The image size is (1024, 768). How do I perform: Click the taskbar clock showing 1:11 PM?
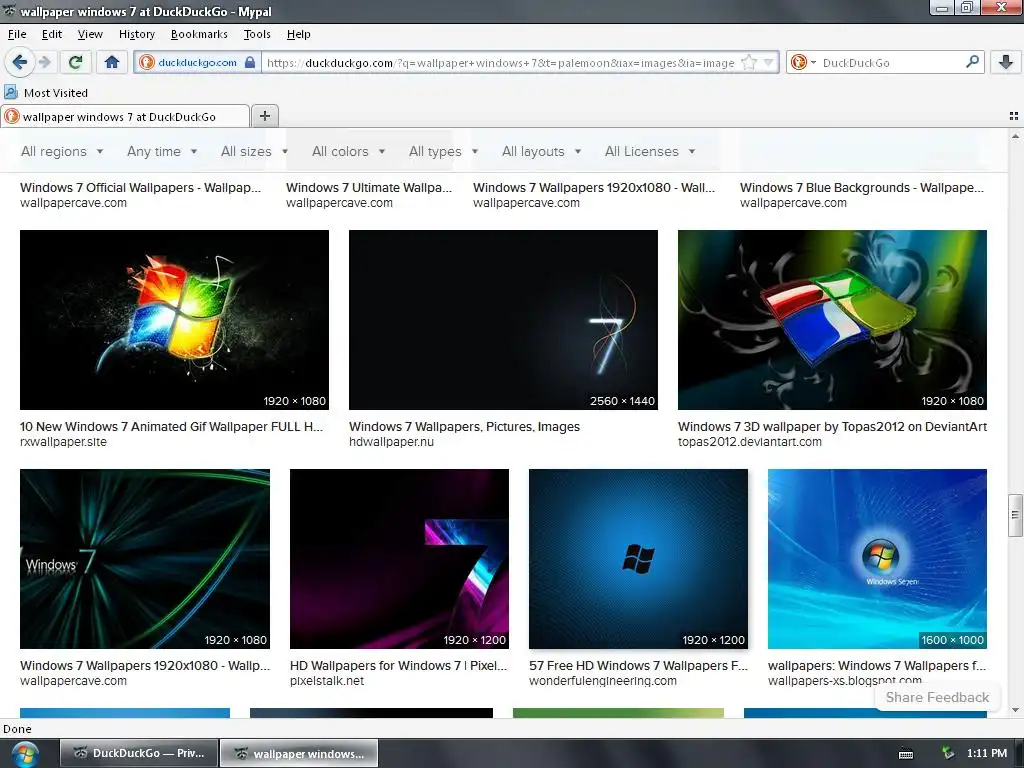point(987,753)
